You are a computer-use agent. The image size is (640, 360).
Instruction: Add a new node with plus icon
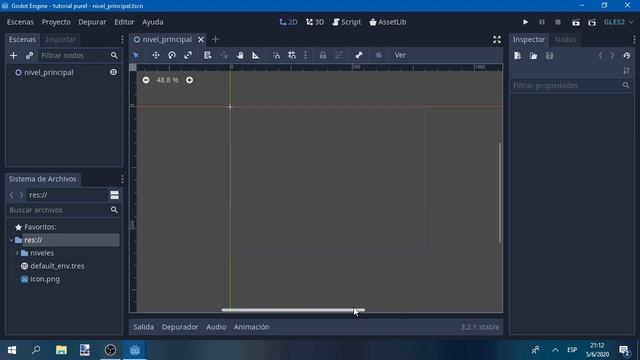[13, 56]
